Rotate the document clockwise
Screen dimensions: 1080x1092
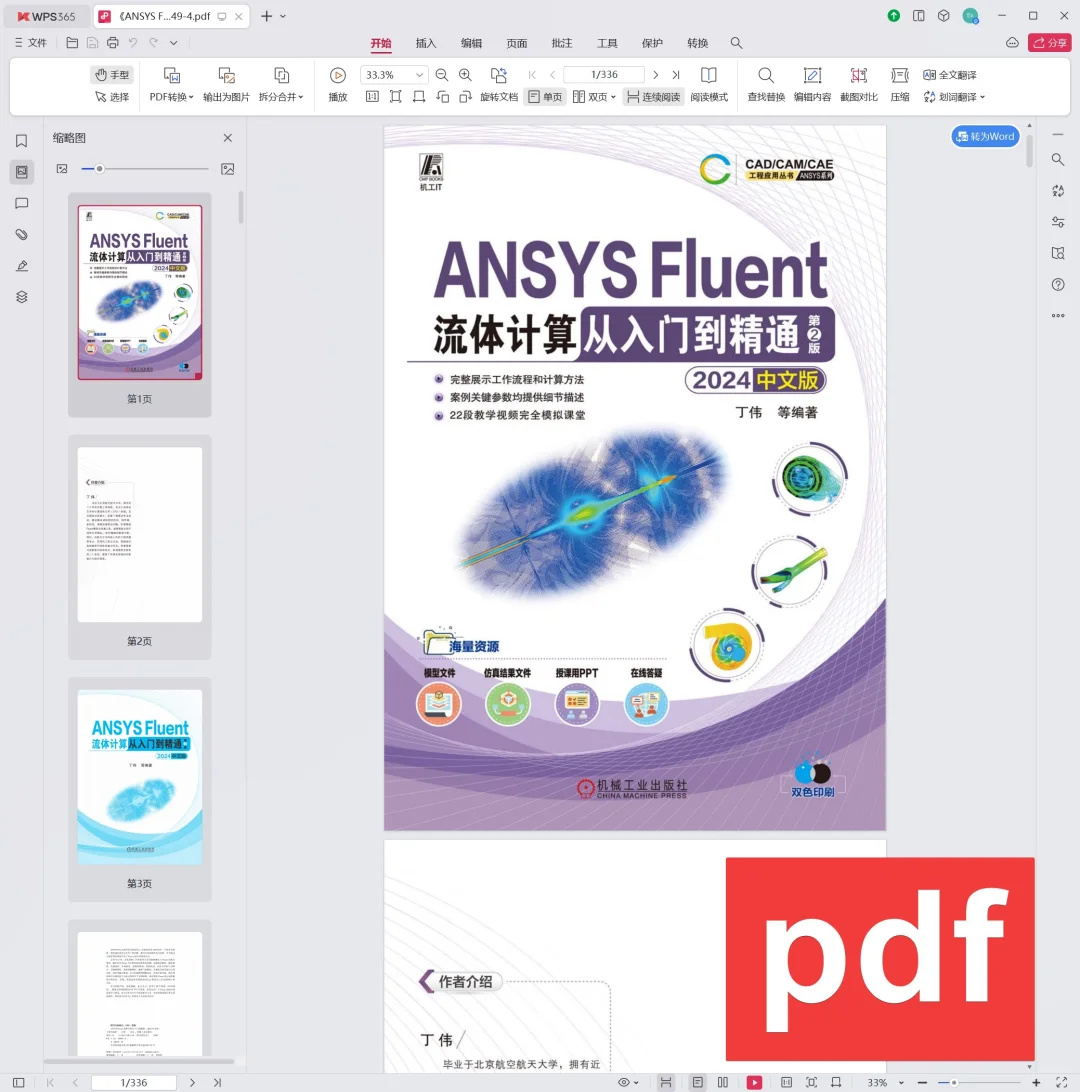[465, 97]
